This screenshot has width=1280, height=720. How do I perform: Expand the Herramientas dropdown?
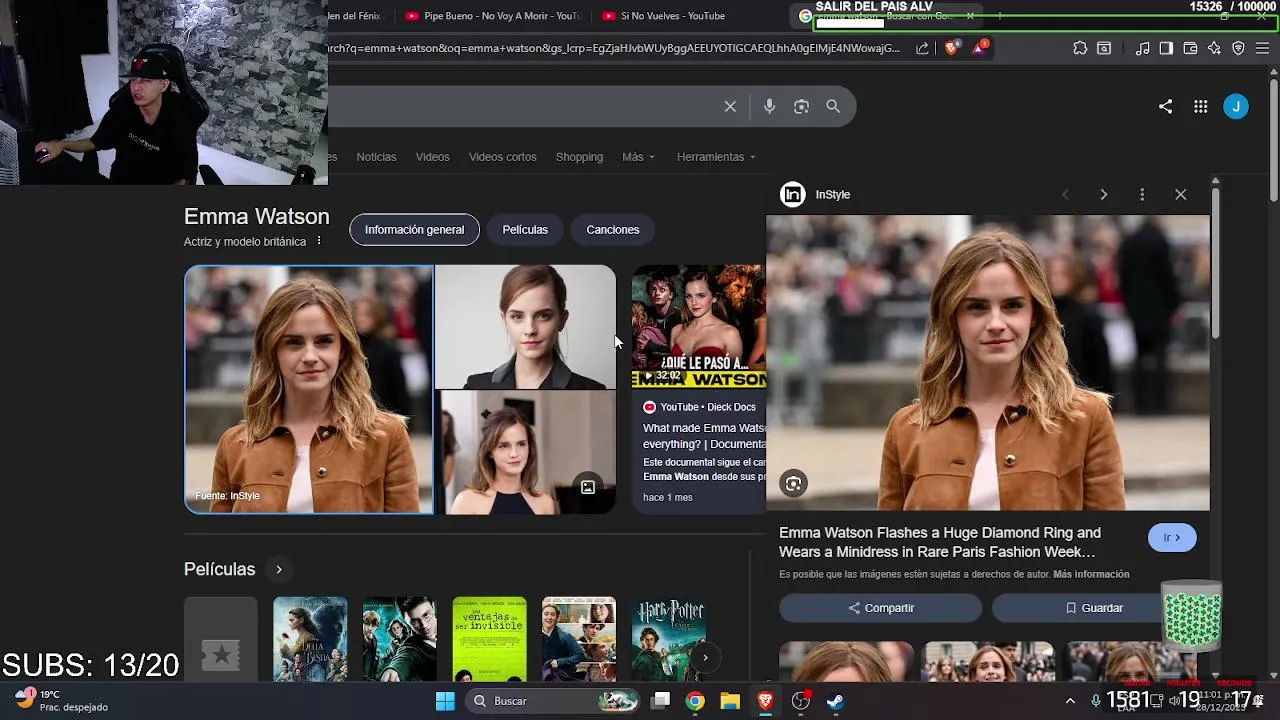pyautogui.click(x=716, y=157)
